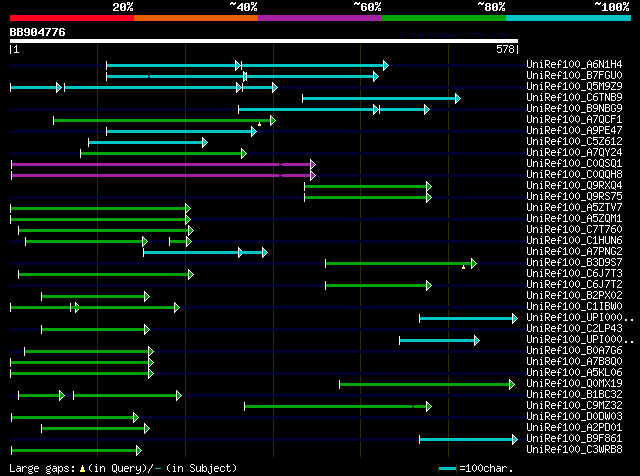This screenshot has height=476, width=640.
Task: Click the UniRef100_B3D9S7 label
Action: tap(574, 263)
